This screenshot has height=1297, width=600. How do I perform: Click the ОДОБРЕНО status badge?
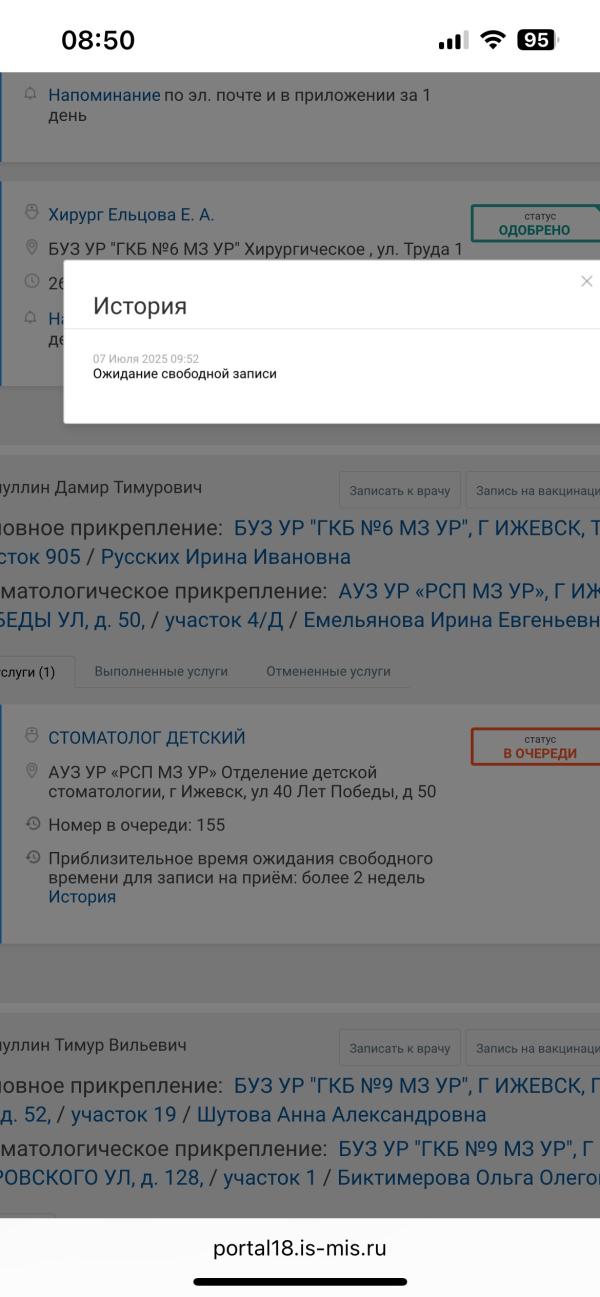click(x=534, y=224)
